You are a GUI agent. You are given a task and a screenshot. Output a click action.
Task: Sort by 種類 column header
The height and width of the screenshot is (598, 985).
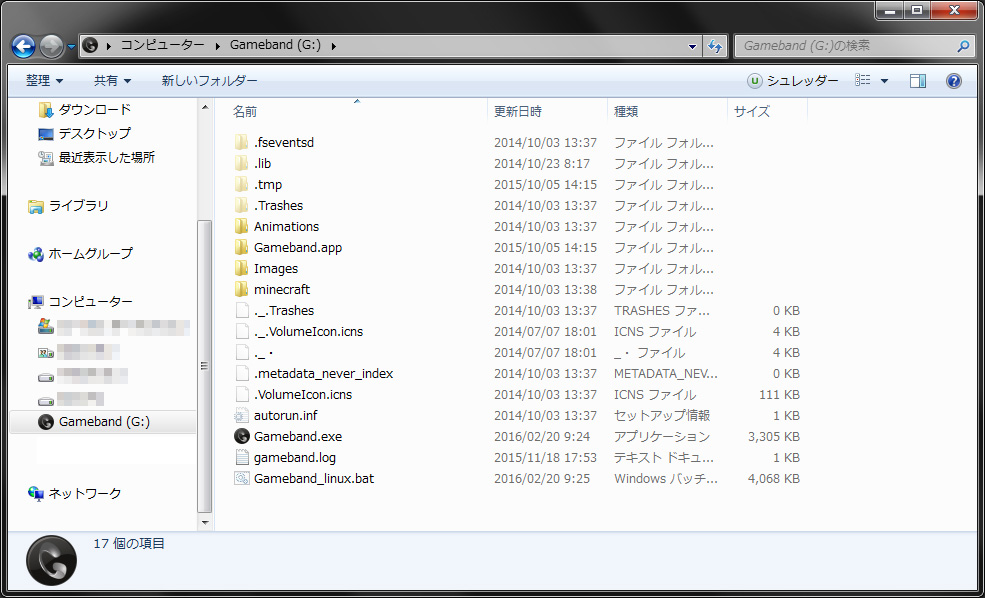coord(668,111)
